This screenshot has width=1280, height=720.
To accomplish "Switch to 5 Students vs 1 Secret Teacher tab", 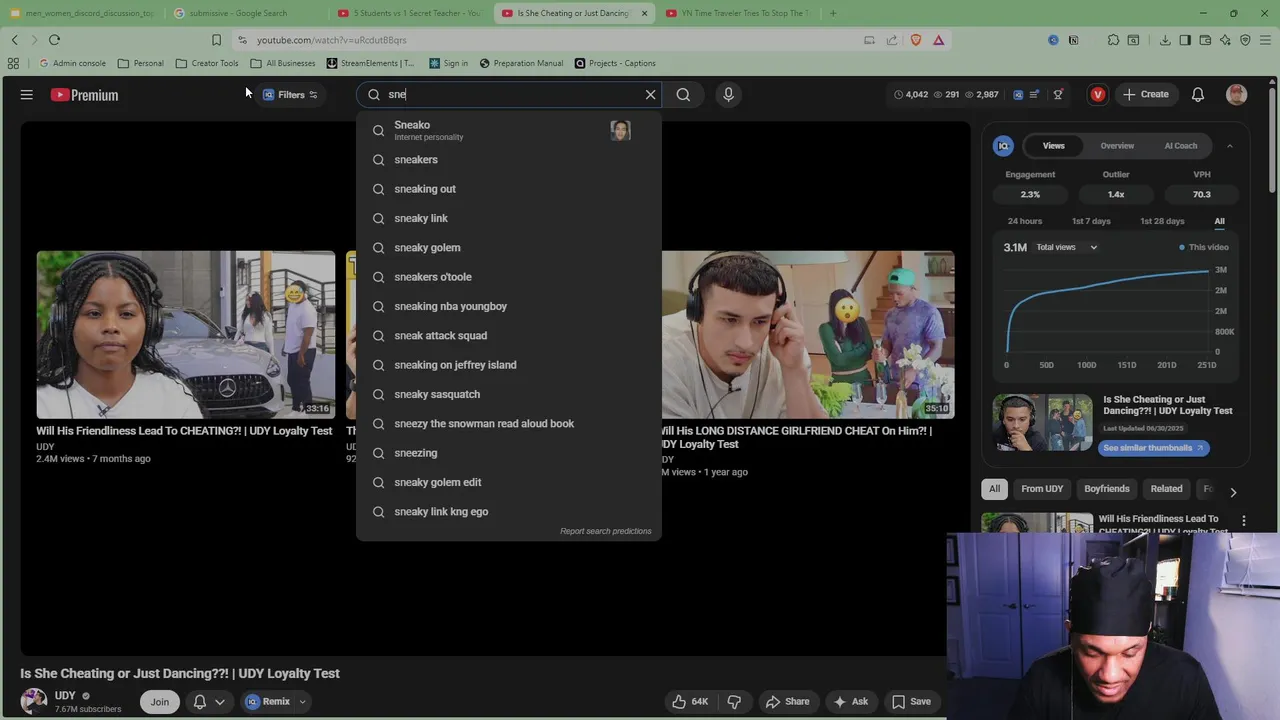I will 410,13.
